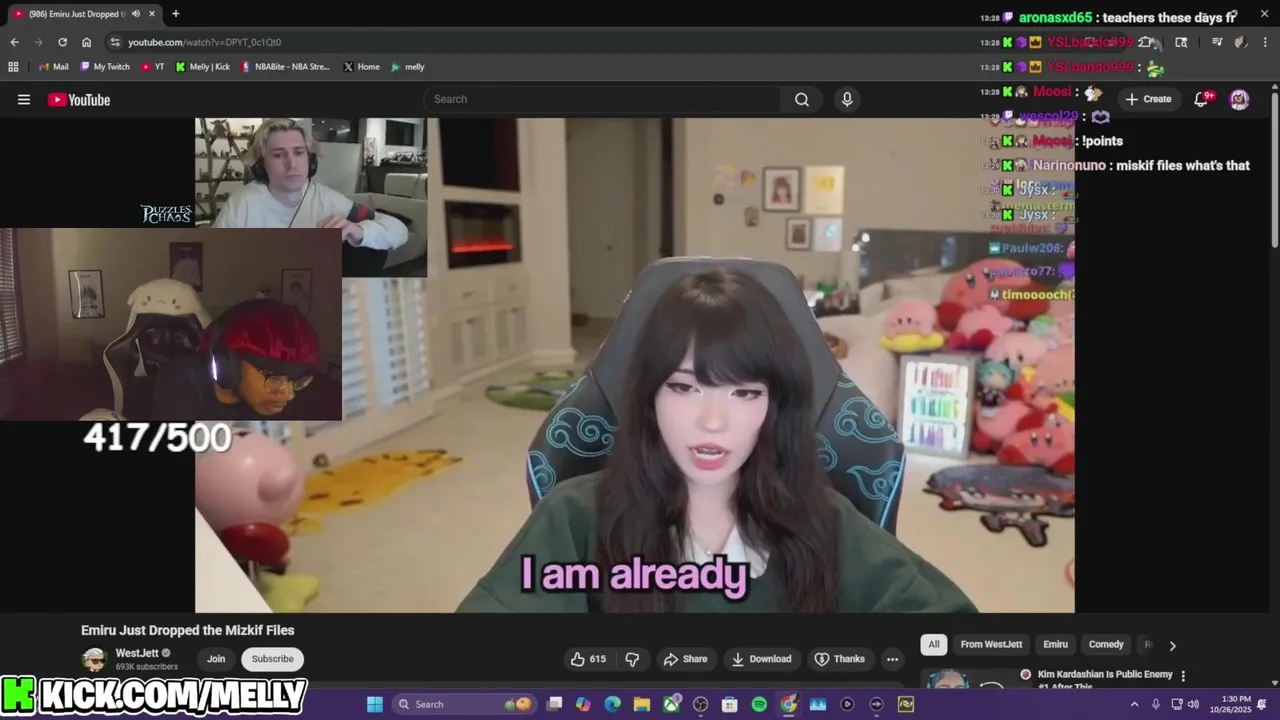Open volume control in system tray
This screenshot has height=720, width=1280.
pyautogui.click(x=1193, y=704)
